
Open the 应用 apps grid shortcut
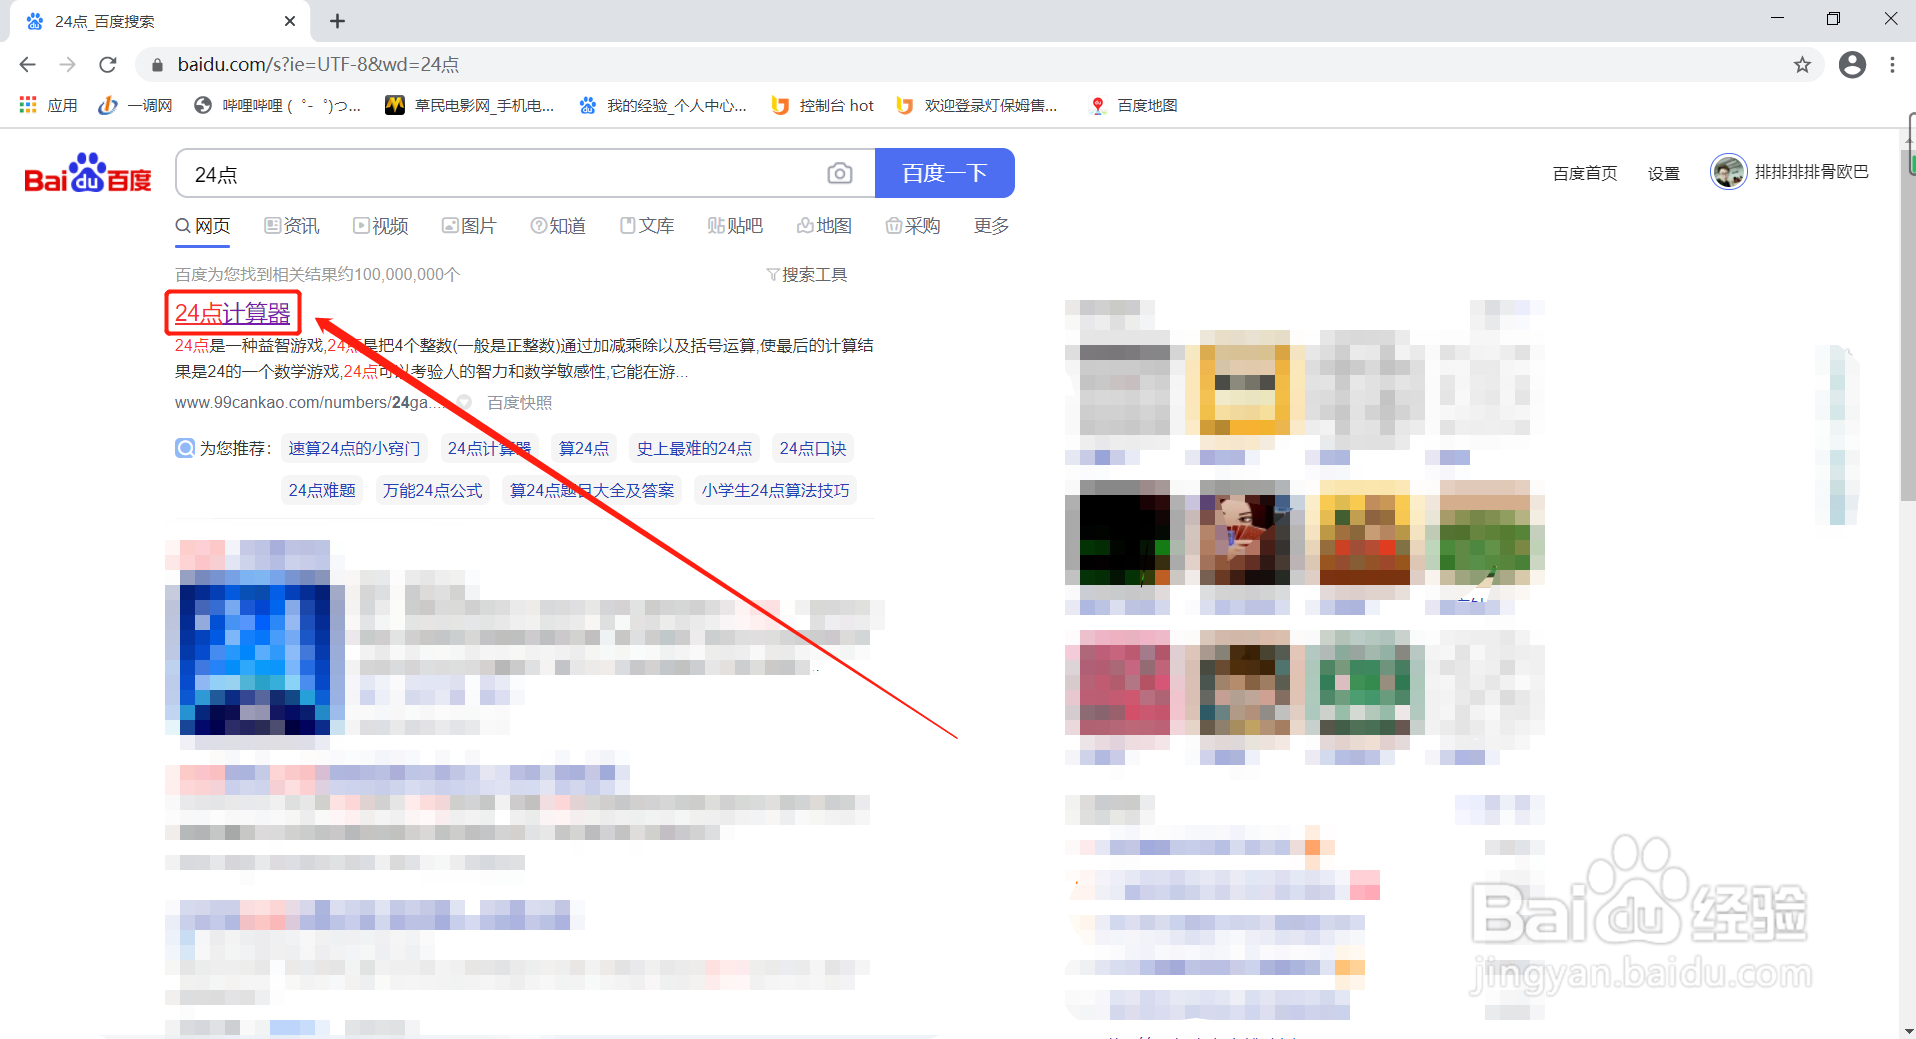[x=27, y=105]
